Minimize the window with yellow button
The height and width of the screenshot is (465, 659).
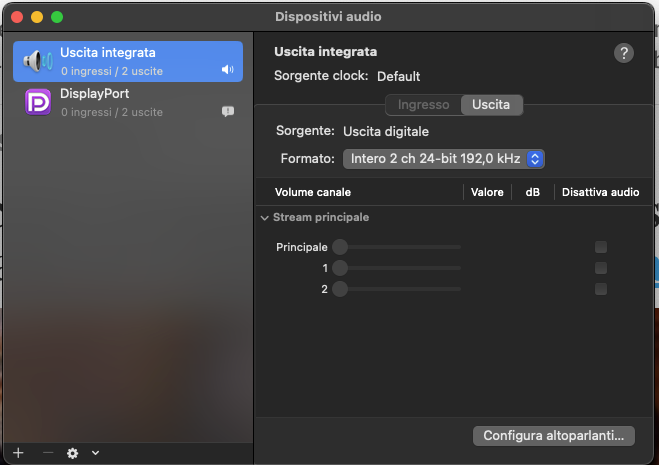(x=37, y=17)
